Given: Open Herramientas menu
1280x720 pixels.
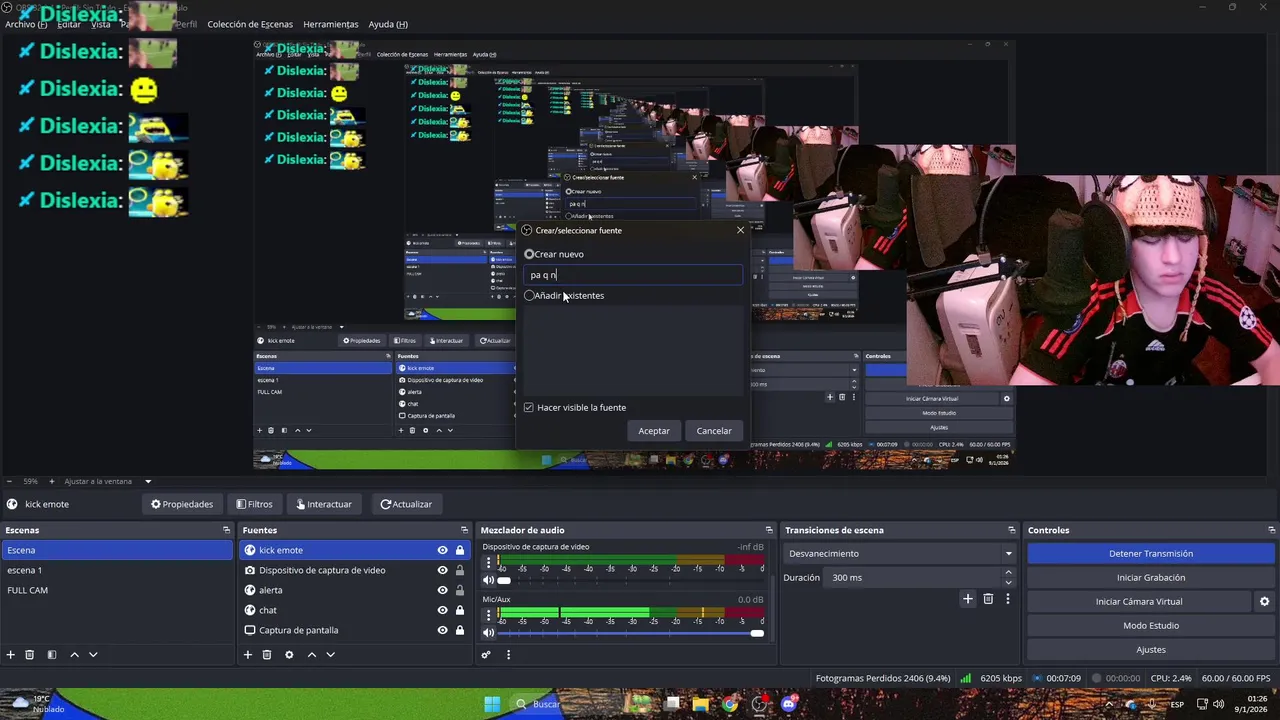Looking at the screenshot, I should pyautogui.click(x=330, y=24).
